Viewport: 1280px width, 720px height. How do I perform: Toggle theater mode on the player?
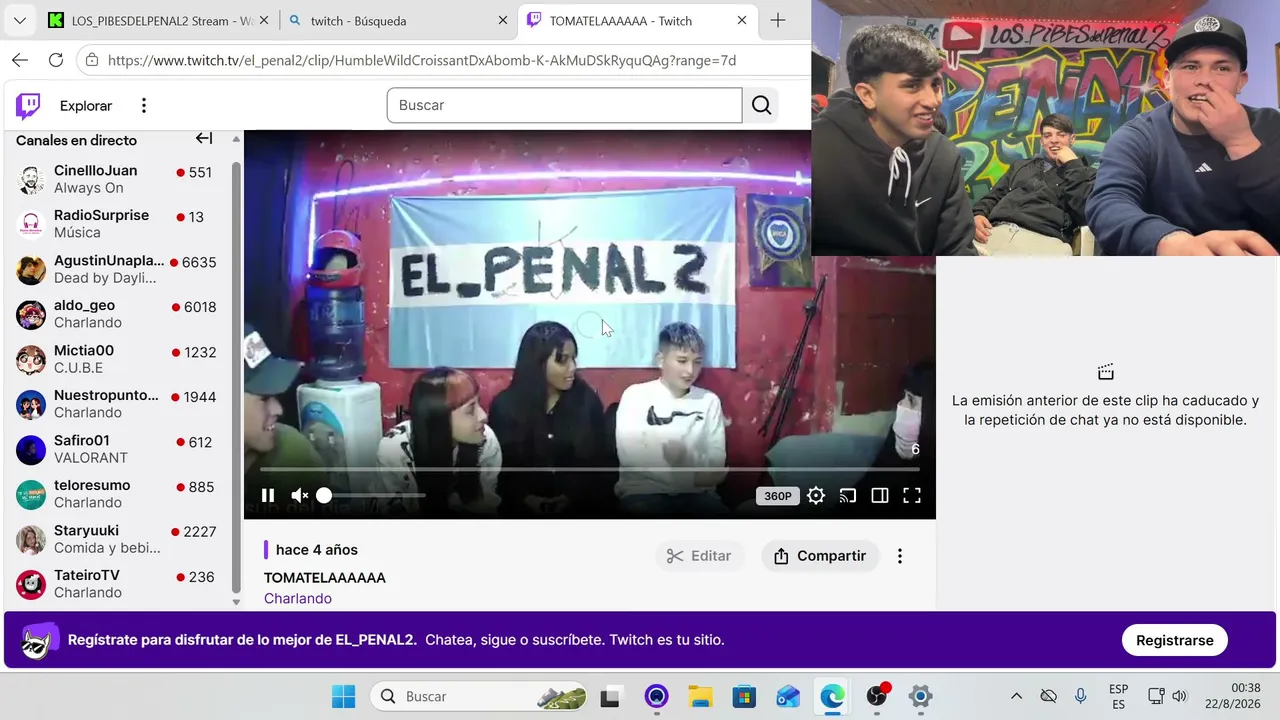click(x=880, y=495)
